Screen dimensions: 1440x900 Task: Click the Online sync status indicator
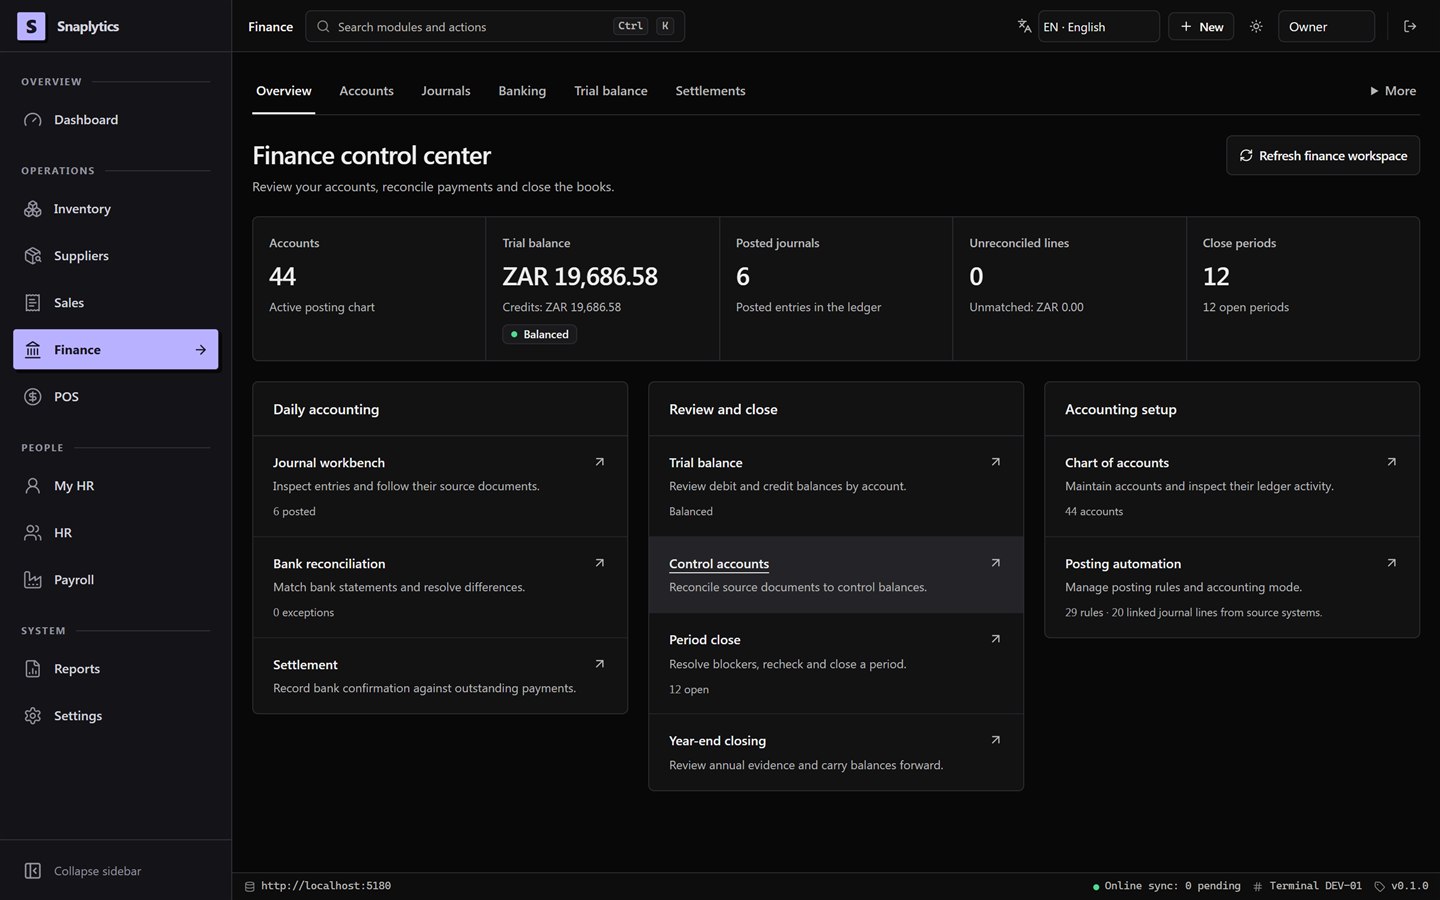pos(1167,886)
